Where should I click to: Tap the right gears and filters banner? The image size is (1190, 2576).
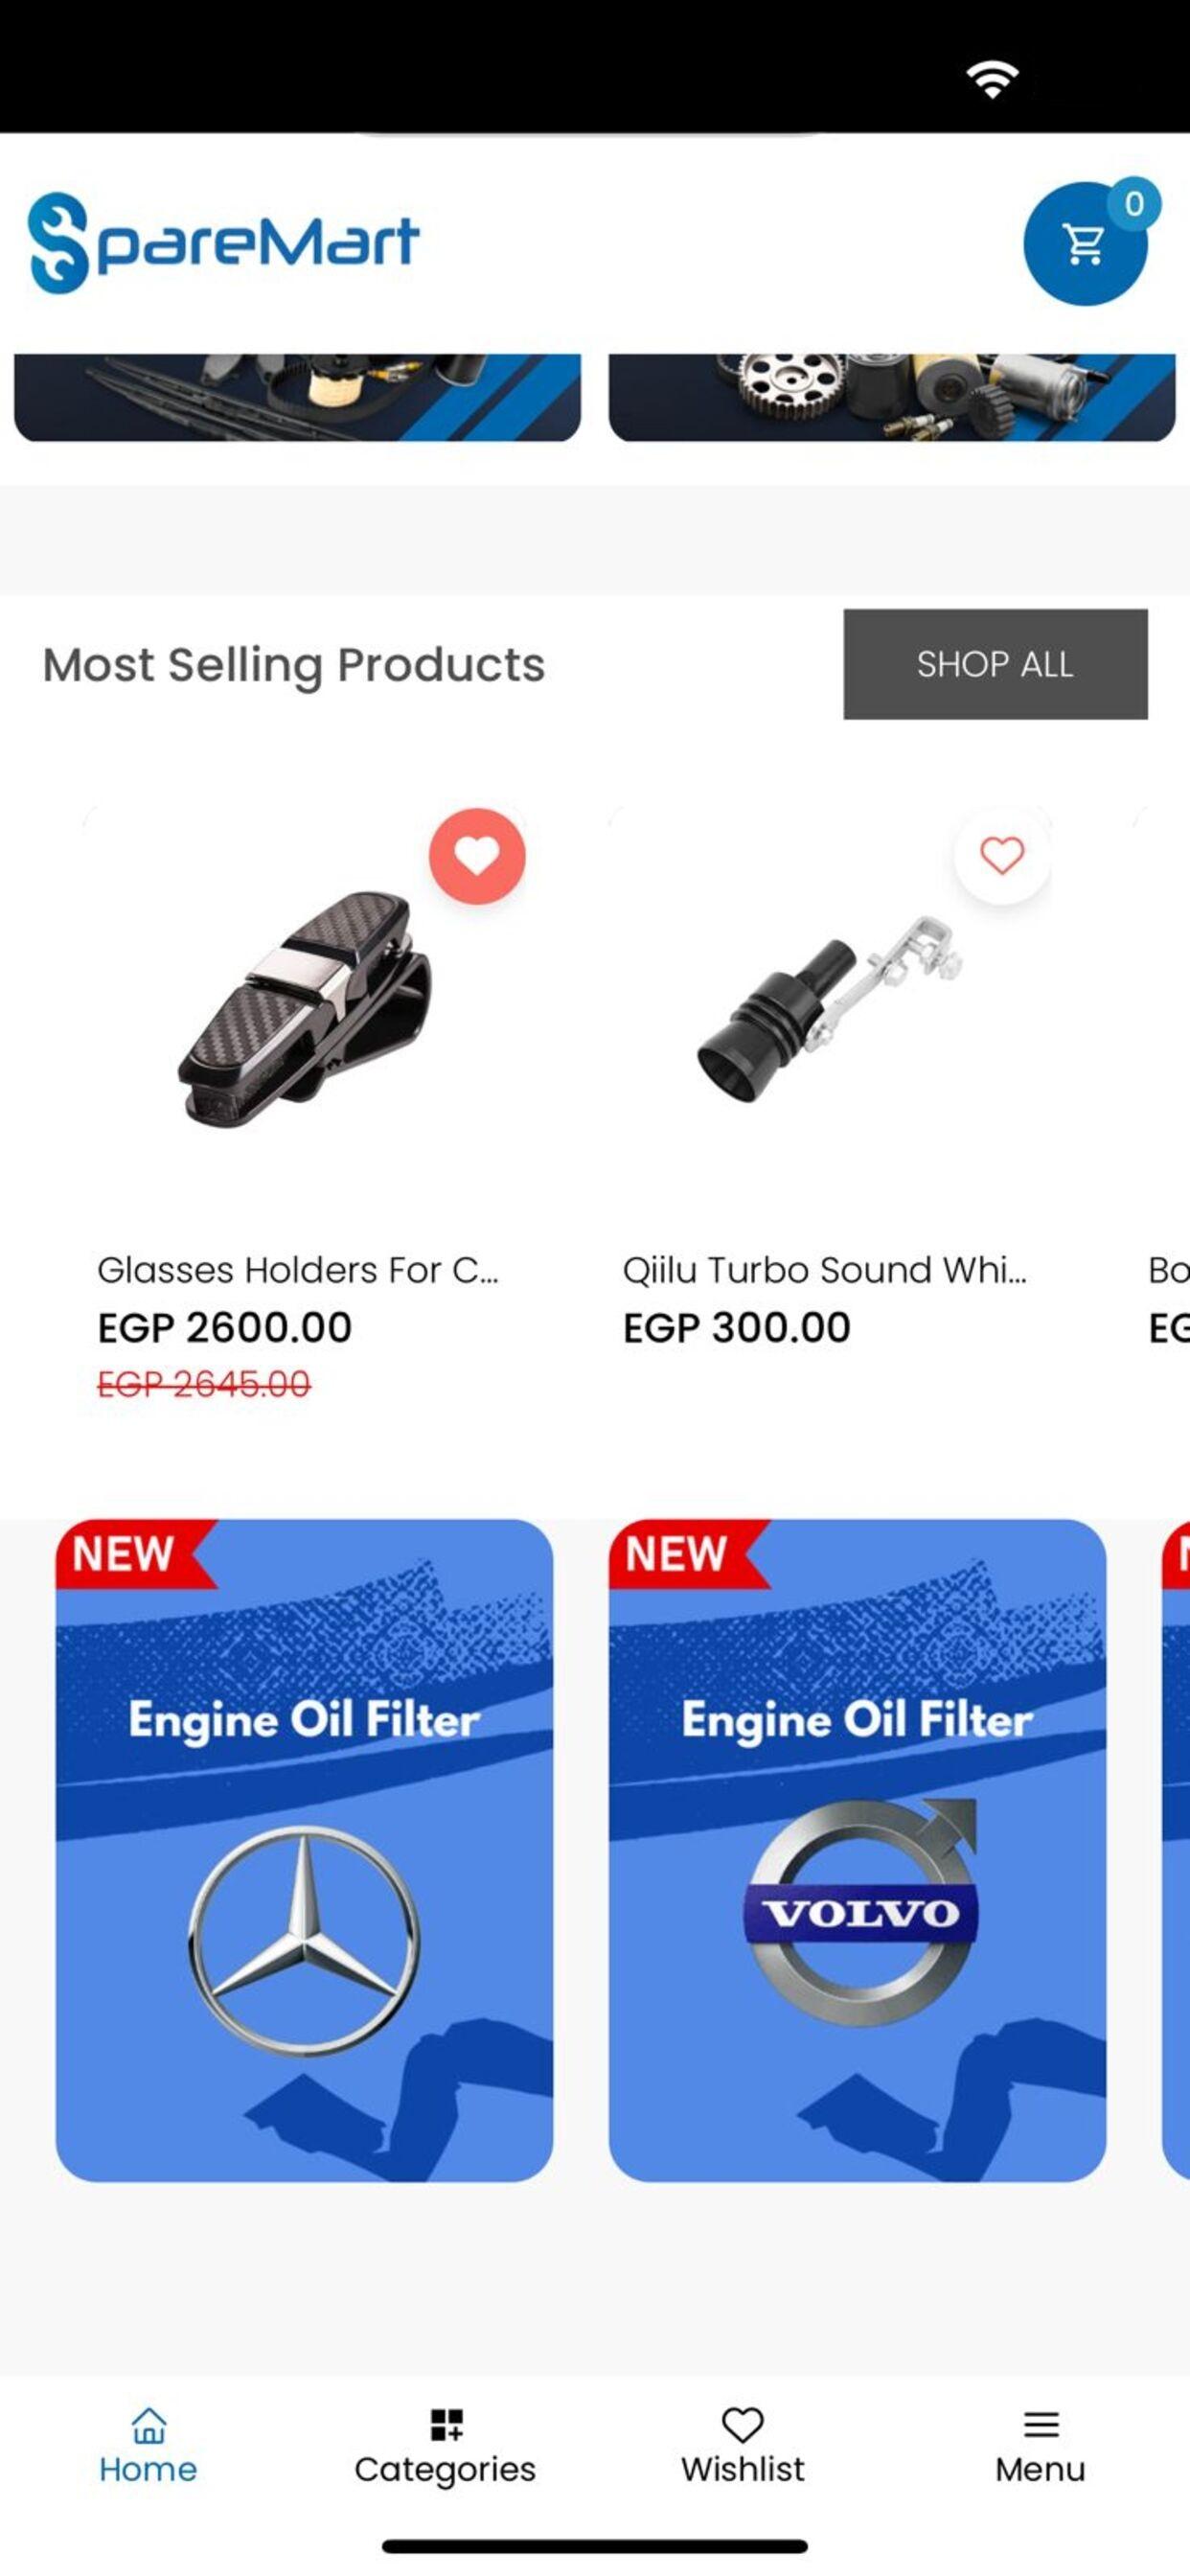[892, 397]
